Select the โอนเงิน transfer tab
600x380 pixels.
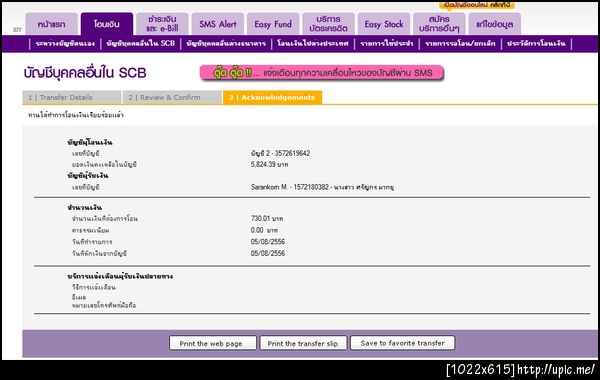pyautogui.click(x=107, y=24)
